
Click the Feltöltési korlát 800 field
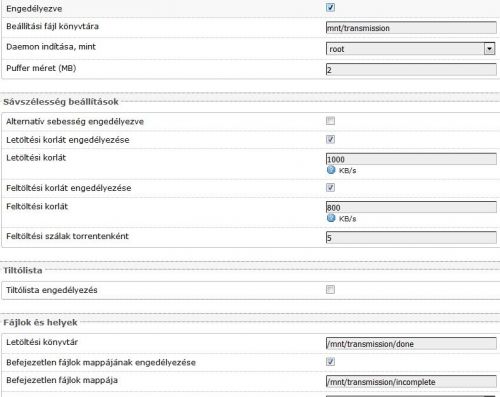[411, 207]
